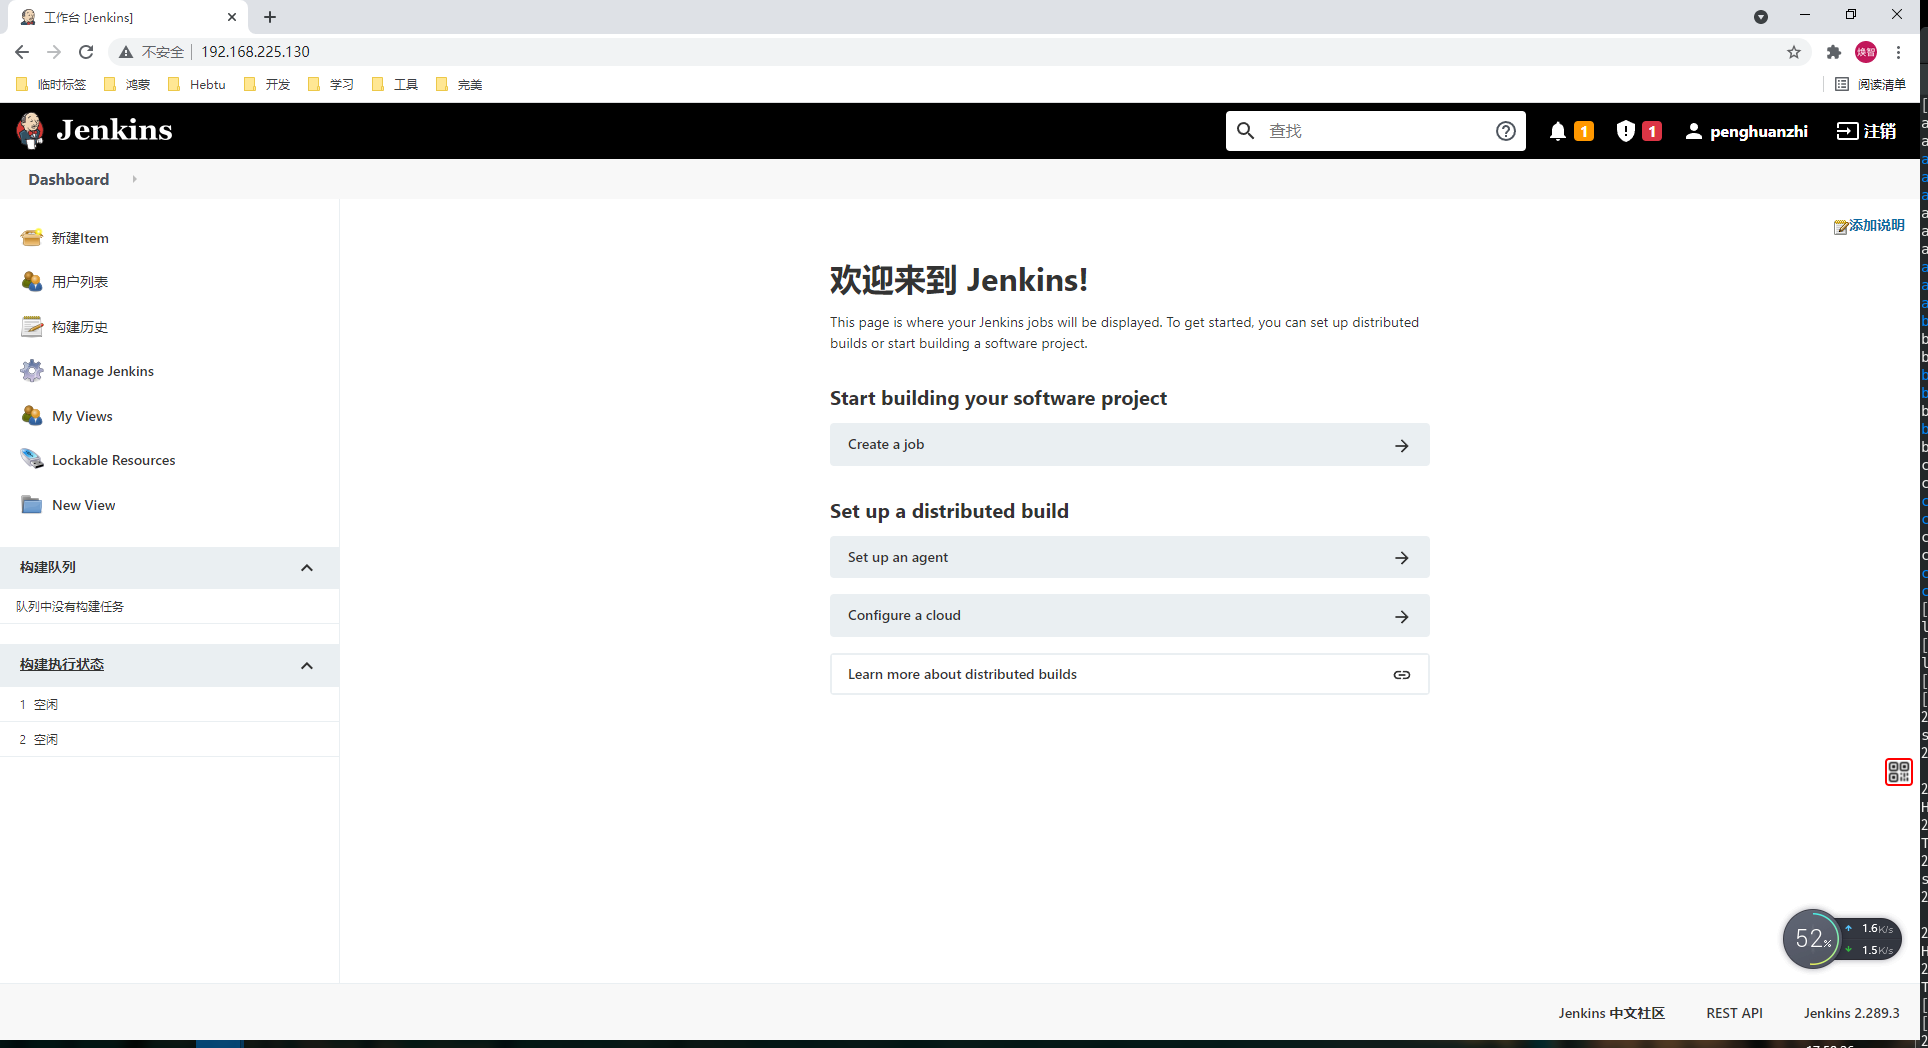The image size is (1928, 1048).
Task: Click the distributed builds link chain icon
Action: [x=1402, y=675]
